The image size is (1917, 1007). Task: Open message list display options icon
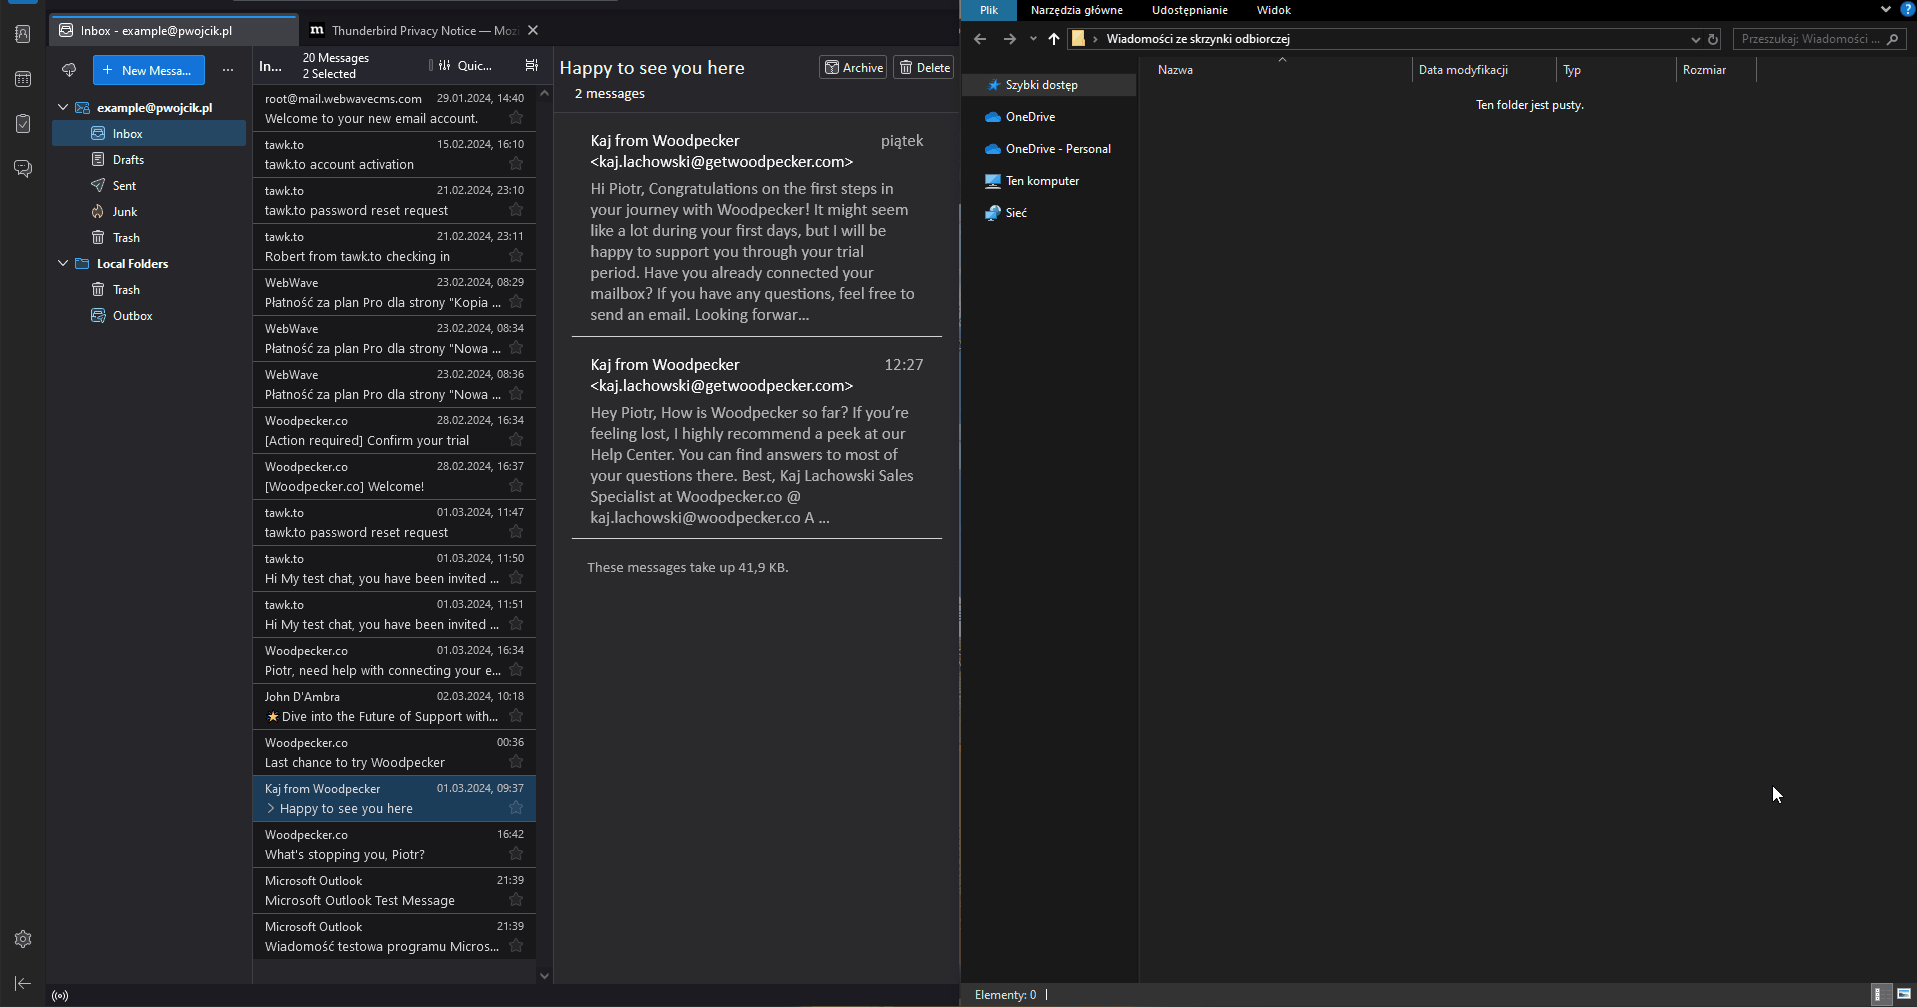click(531, 66)
